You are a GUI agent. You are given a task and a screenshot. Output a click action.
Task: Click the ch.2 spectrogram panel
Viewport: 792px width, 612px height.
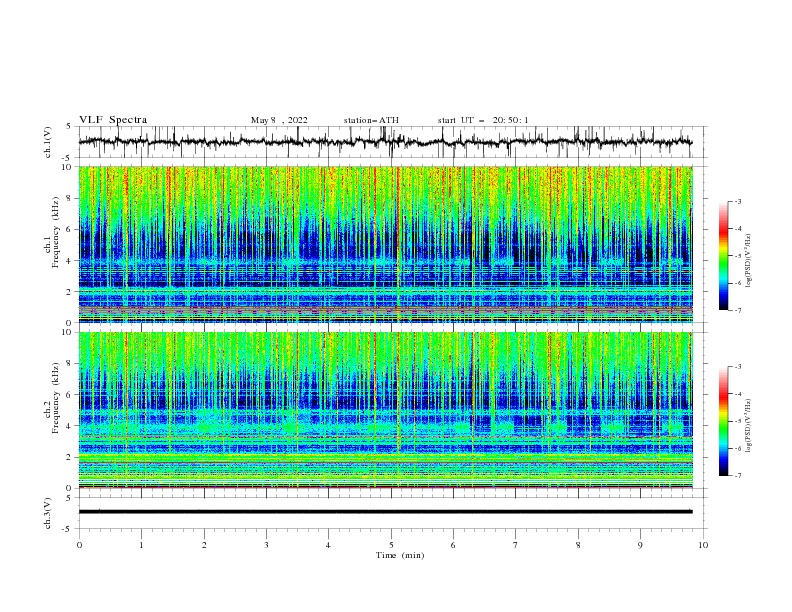pos(385,410)
